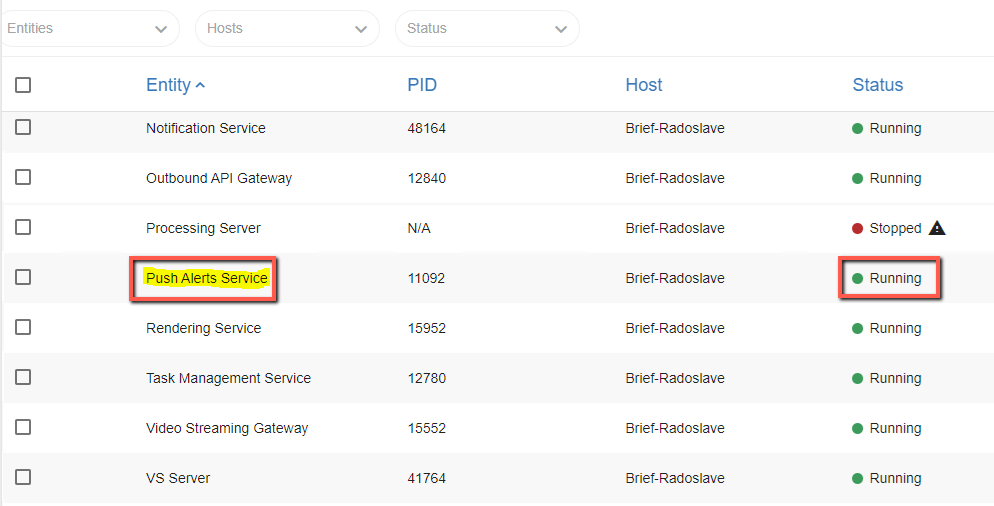Select the Notification Service entity name

tap(205, 128)
